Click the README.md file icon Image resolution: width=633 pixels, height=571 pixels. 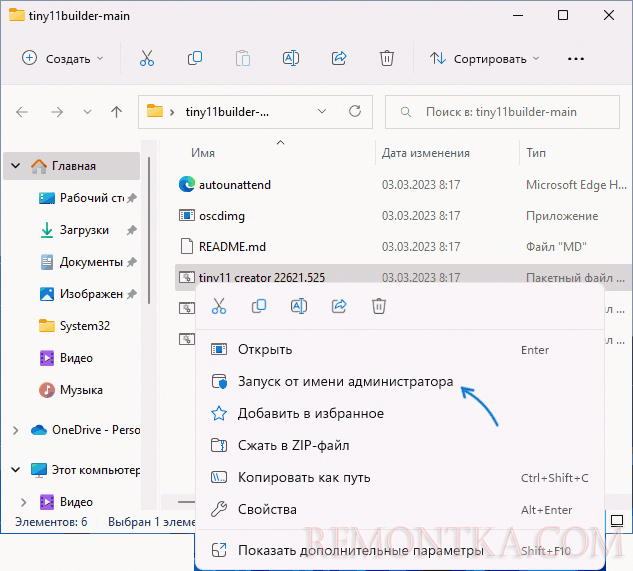pyautogui.click(x=187, y=246)
